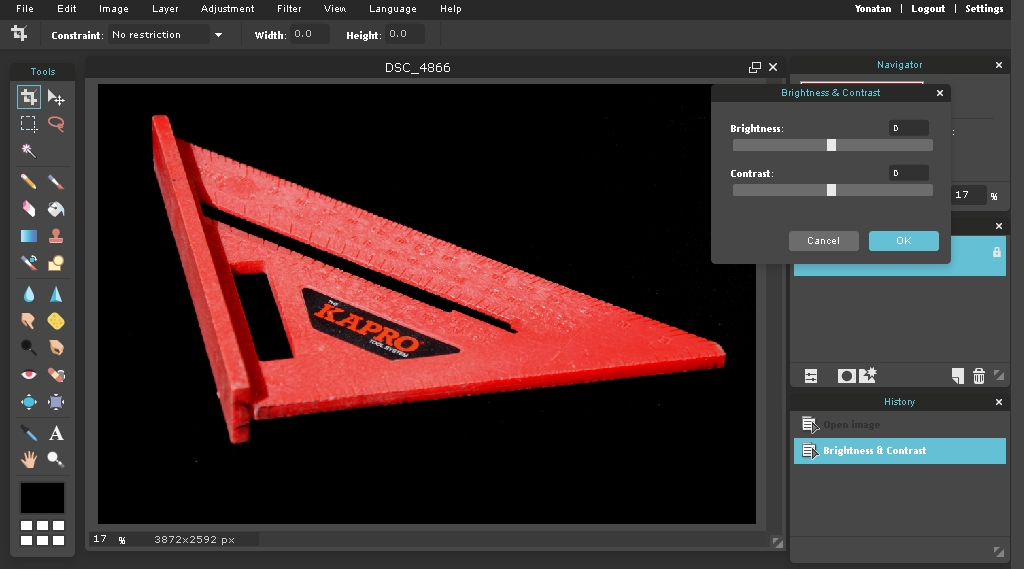Click the crop Height input field

click(405, 34)
